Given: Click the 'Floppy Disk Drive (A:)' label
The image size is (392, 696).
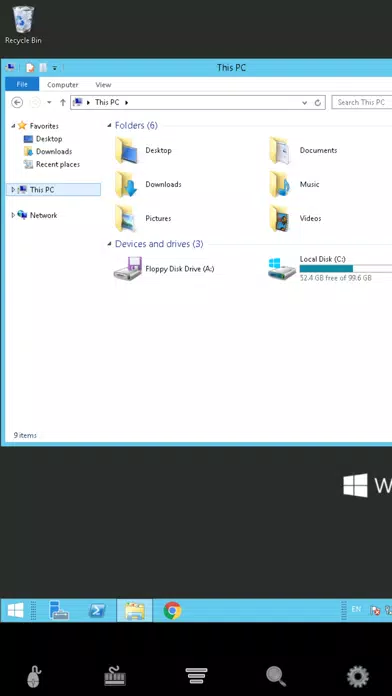Looking at the screenshot, I should pos(180,269).
